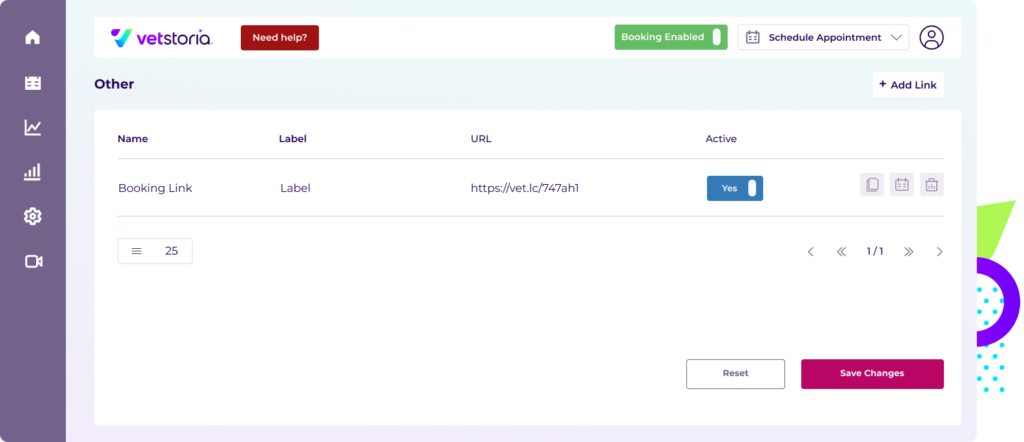1024x442 pixels.
Task: Click the Add Link button
Action: pyautogui.click(x=908, y=85)
